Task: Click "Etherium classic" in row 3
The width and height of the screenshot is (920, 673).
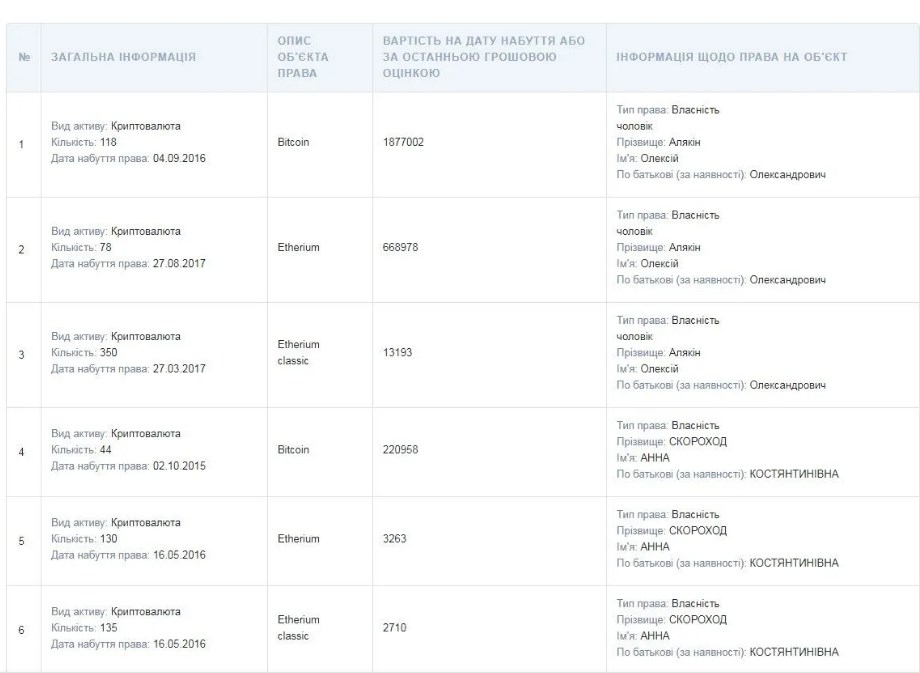Action: tap(298, 351)
